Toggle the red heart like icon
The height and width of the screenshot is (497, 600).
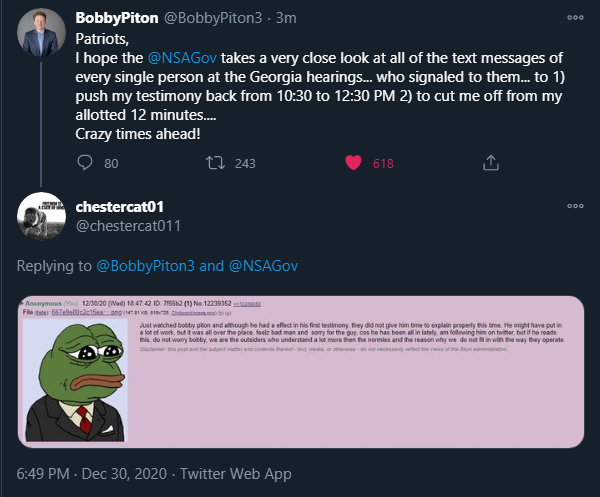click(352, 162)
